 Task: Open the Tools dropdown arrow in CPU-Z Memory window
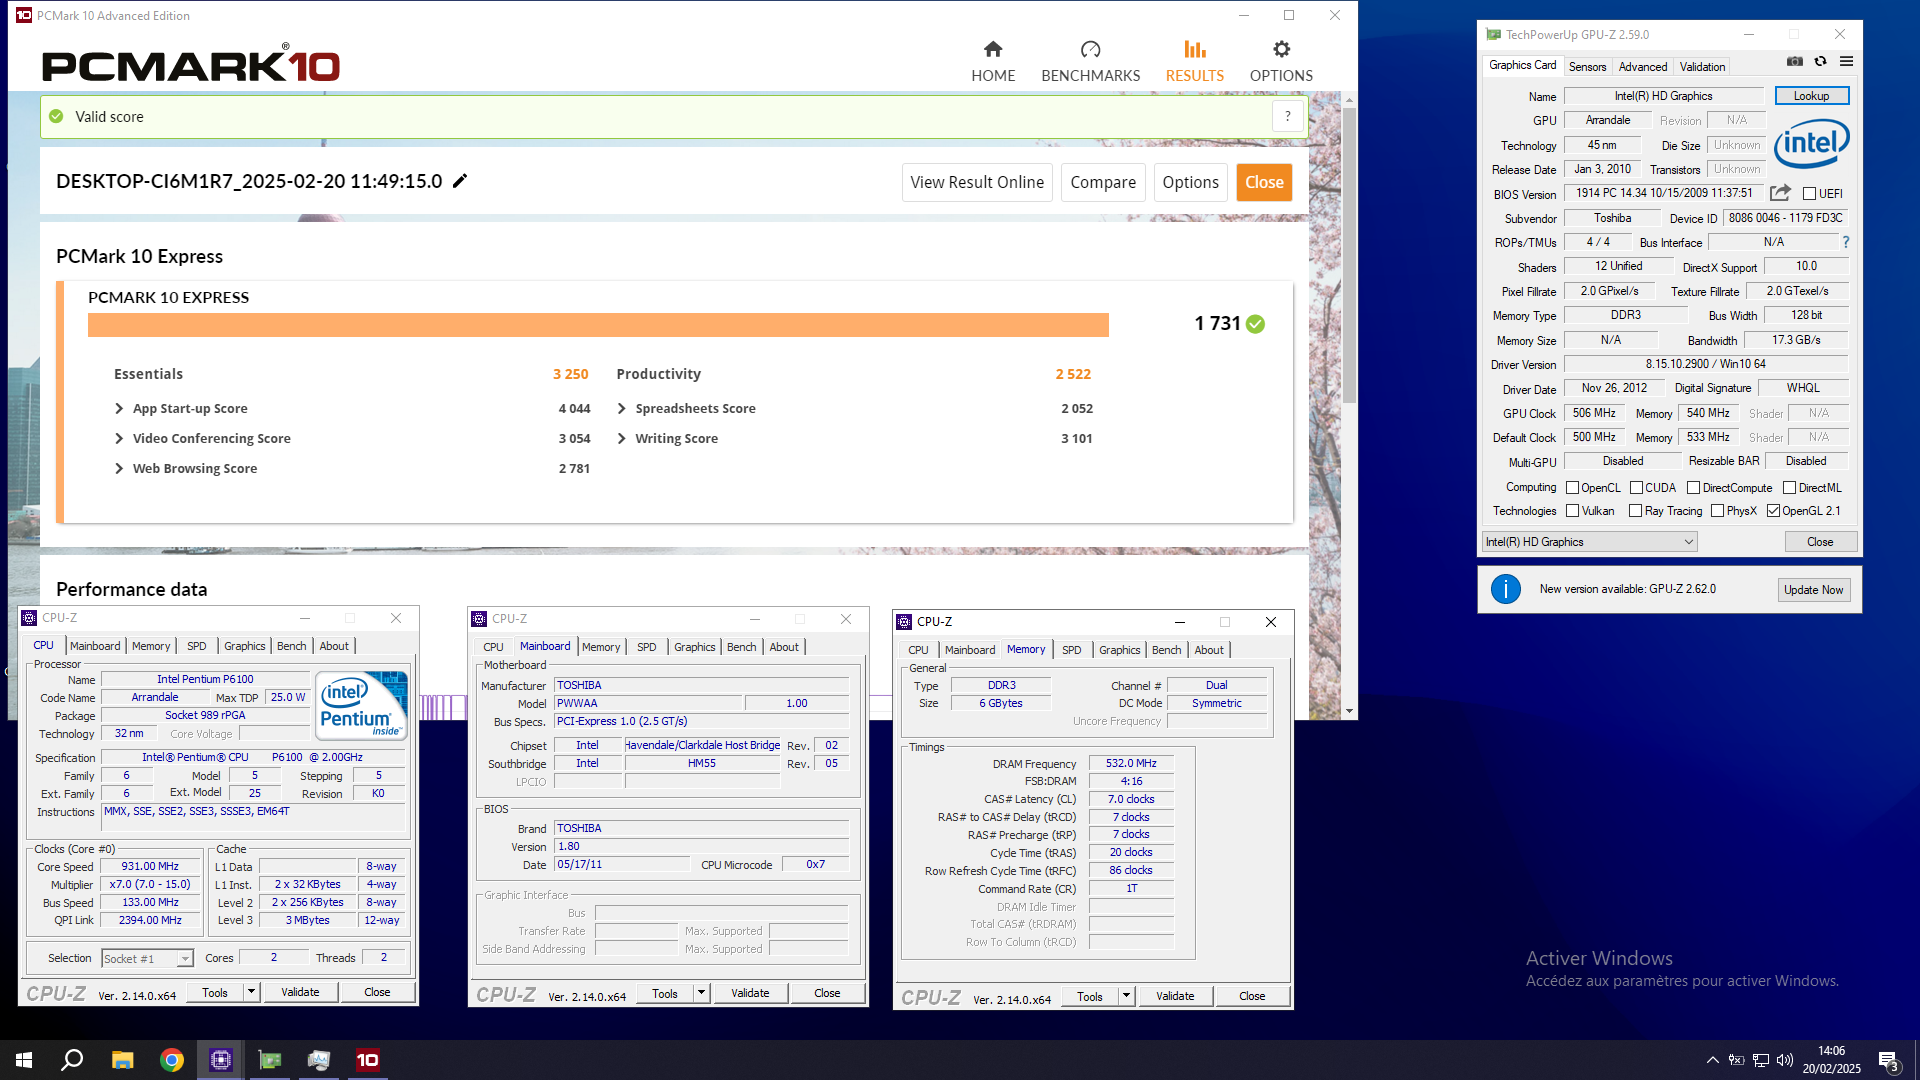point(1126,996)
